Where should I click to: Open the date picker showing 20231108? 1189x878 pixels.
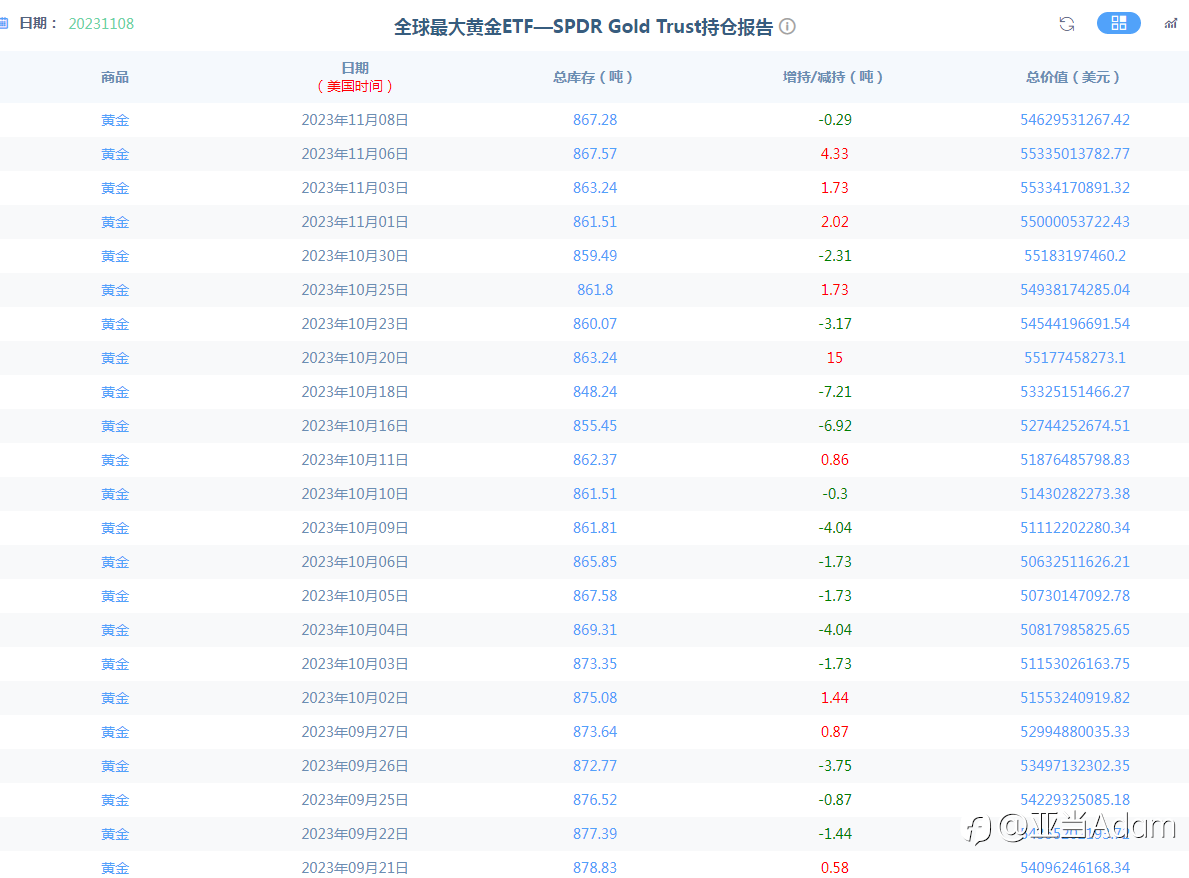click(101, 24)
